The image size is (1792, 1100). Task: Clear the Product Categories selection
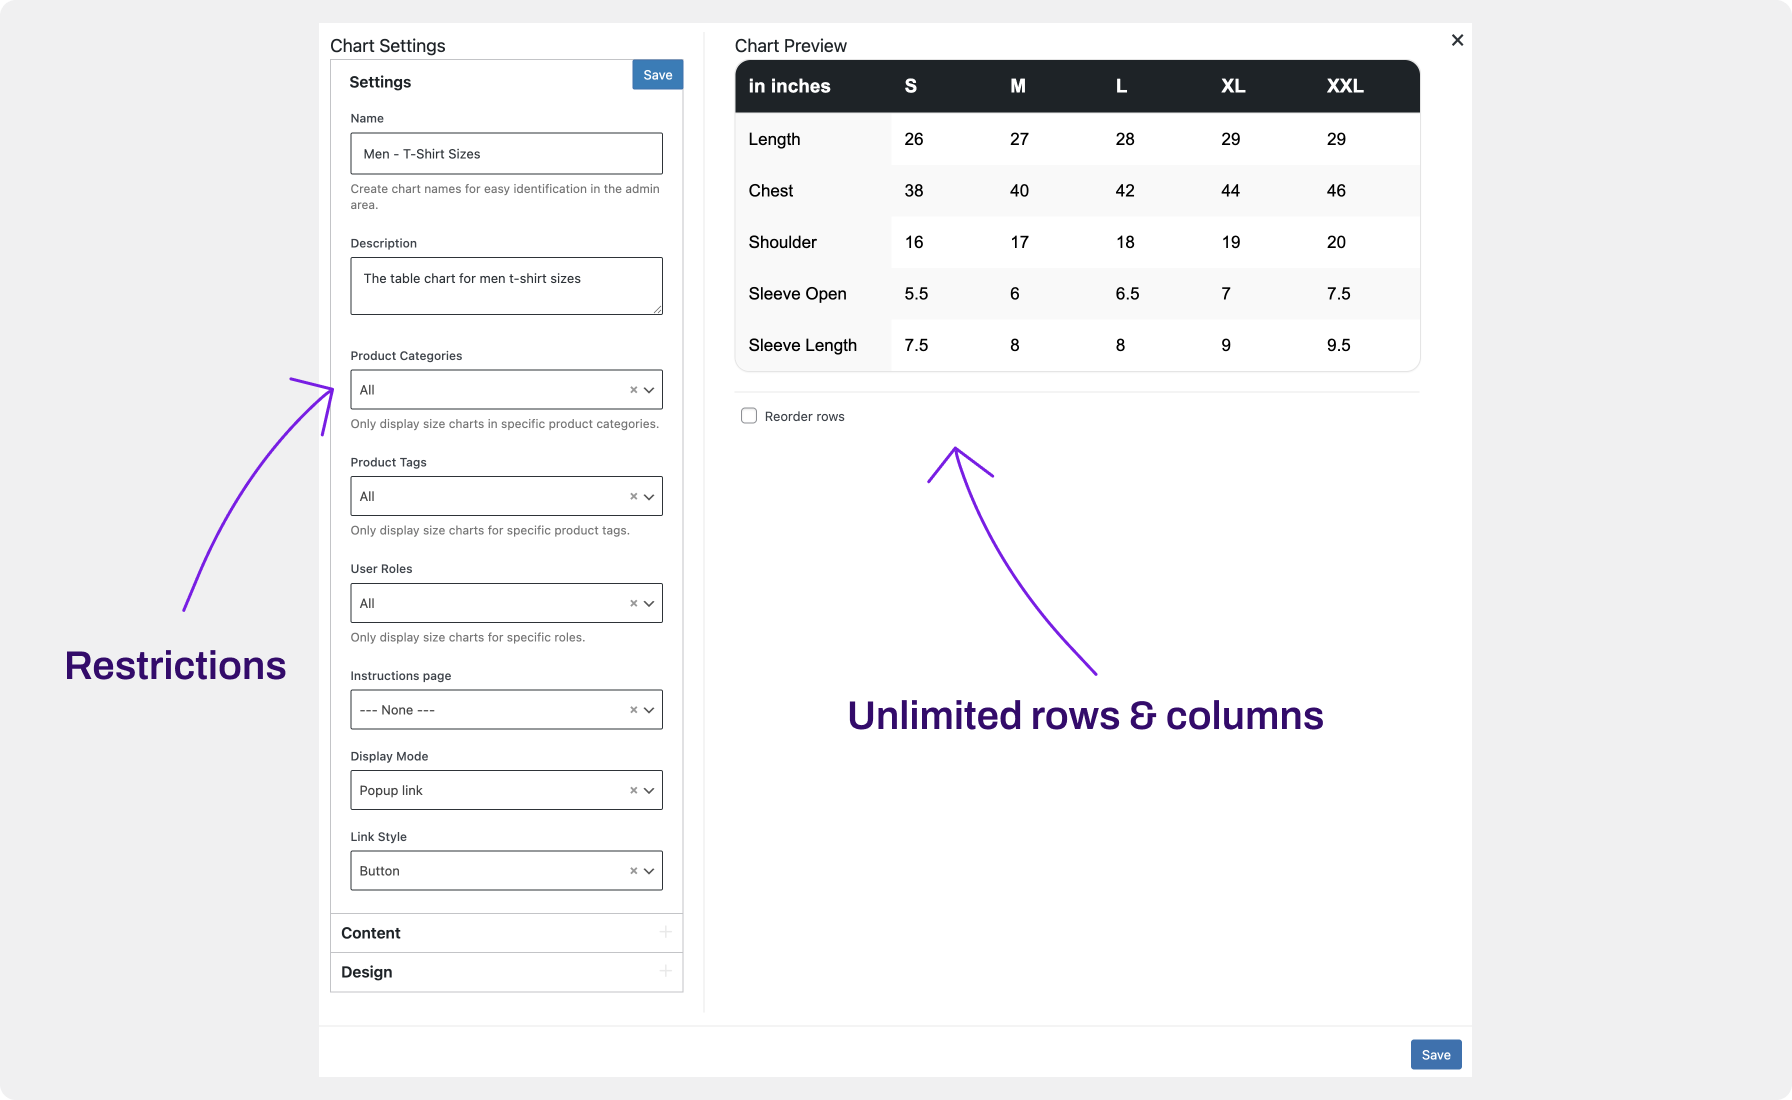(x=632, y=389)
